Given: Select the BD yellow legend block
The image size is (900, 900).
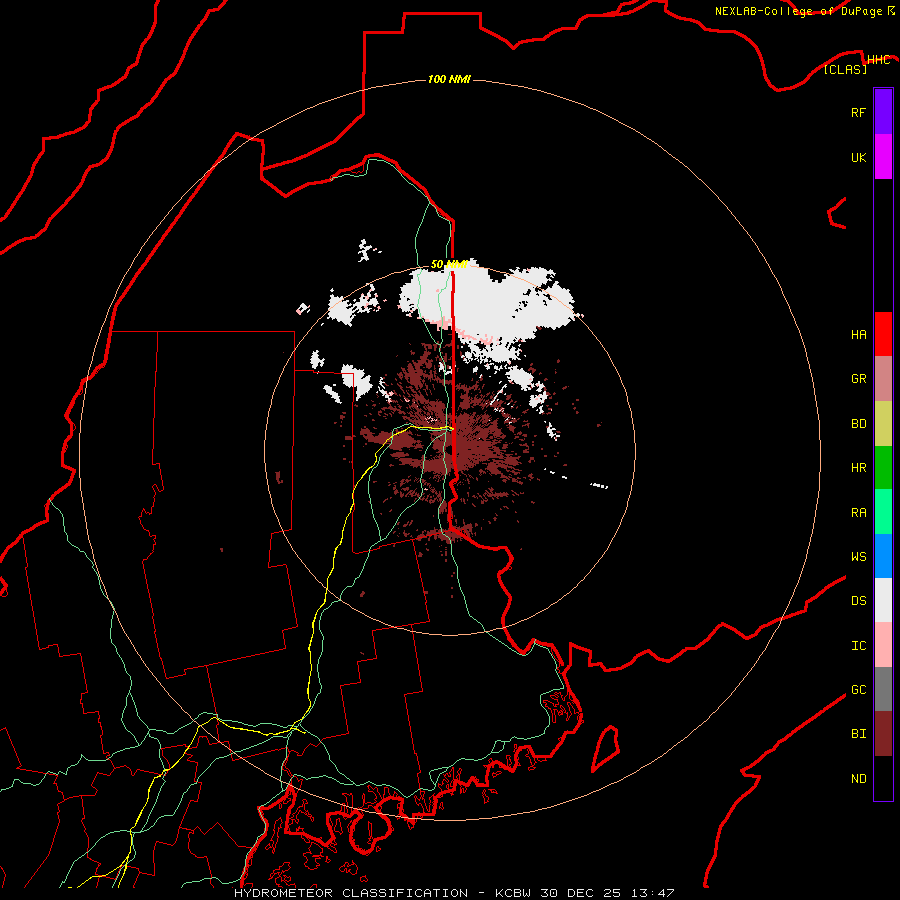Looking at the screenshot, I should pos(883,424).
